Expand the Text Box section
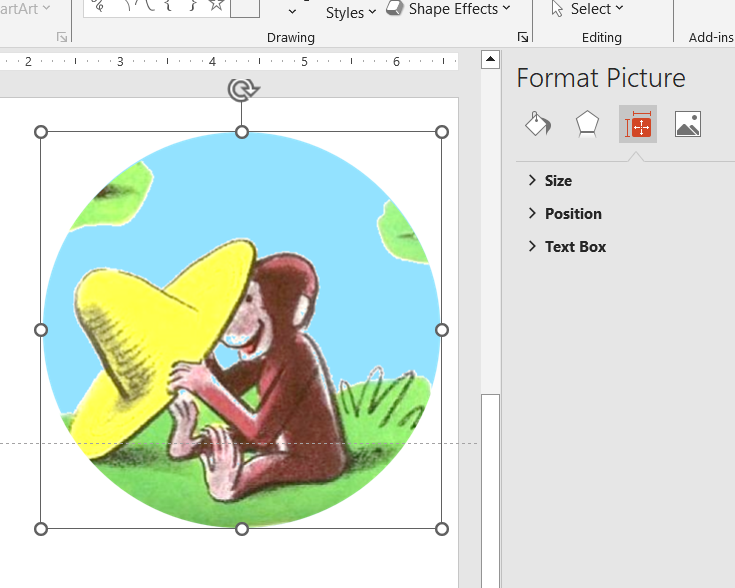 (x=567, y=247)
